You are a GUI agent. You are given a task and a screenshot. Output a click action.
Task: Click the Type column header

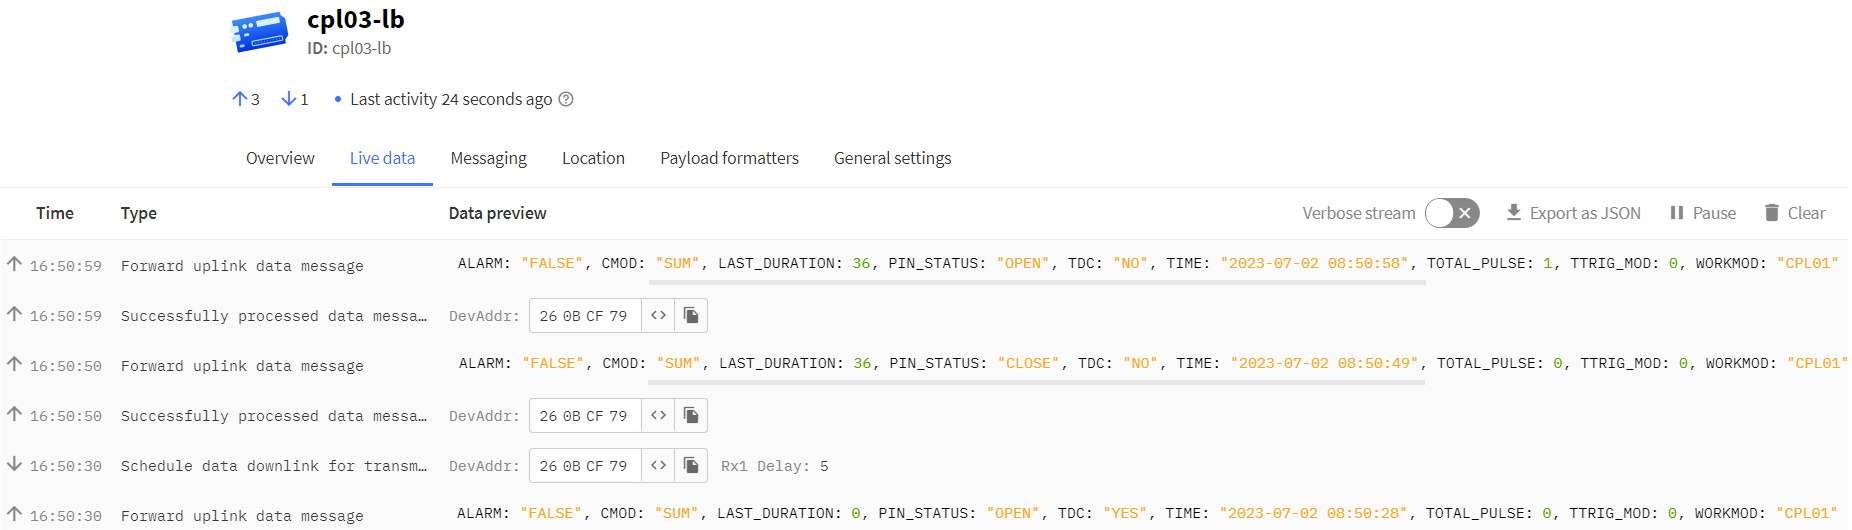139,213
